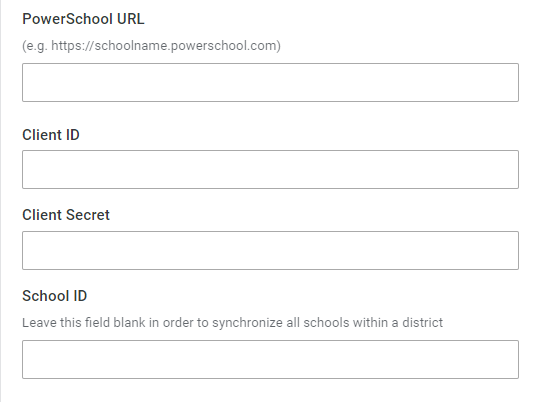Click the PowerSchool URL input field
The width and height of the screenshot is (559, 402).
pos(270,82)
